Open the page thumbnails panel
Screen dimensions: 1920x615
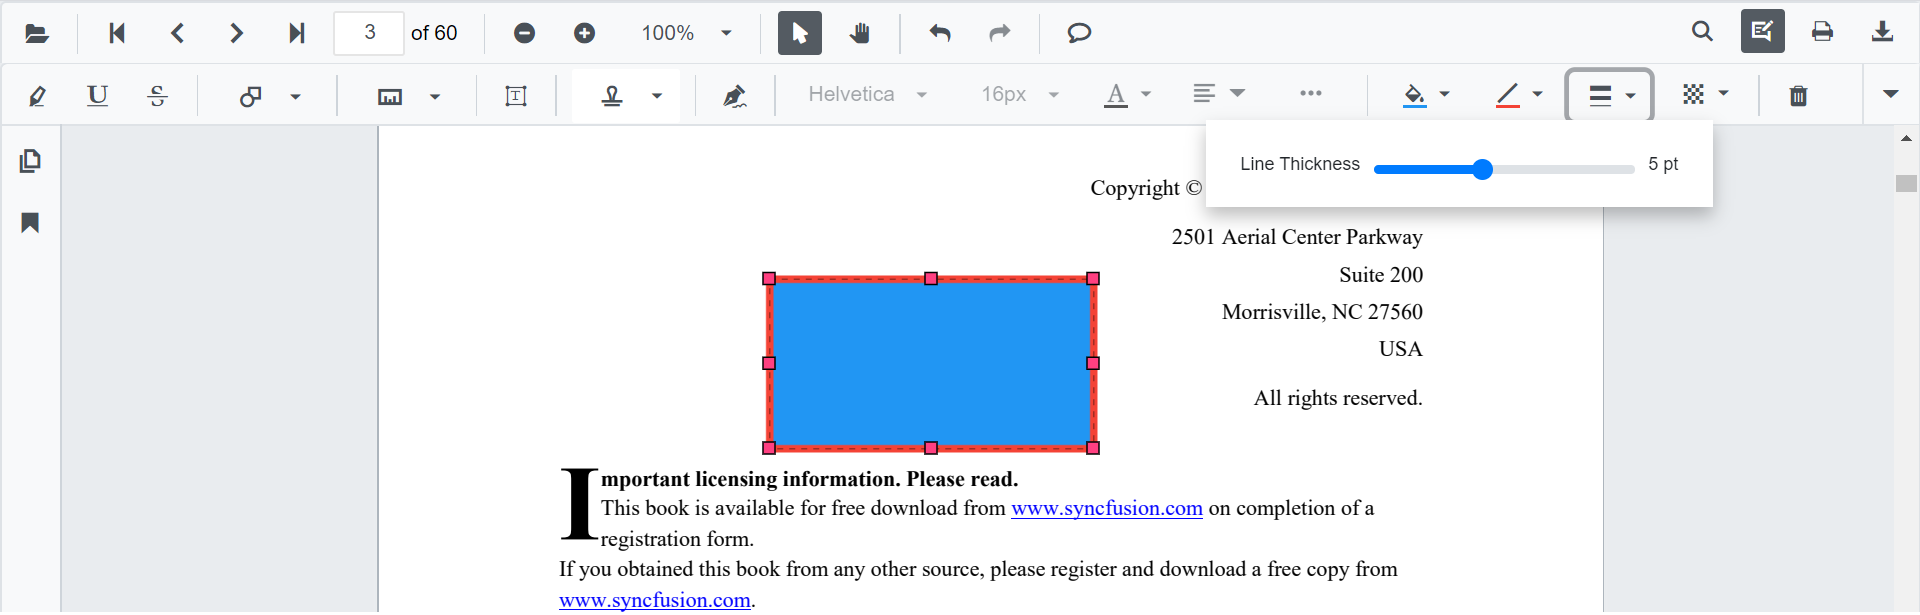click(x=30, y=161)
